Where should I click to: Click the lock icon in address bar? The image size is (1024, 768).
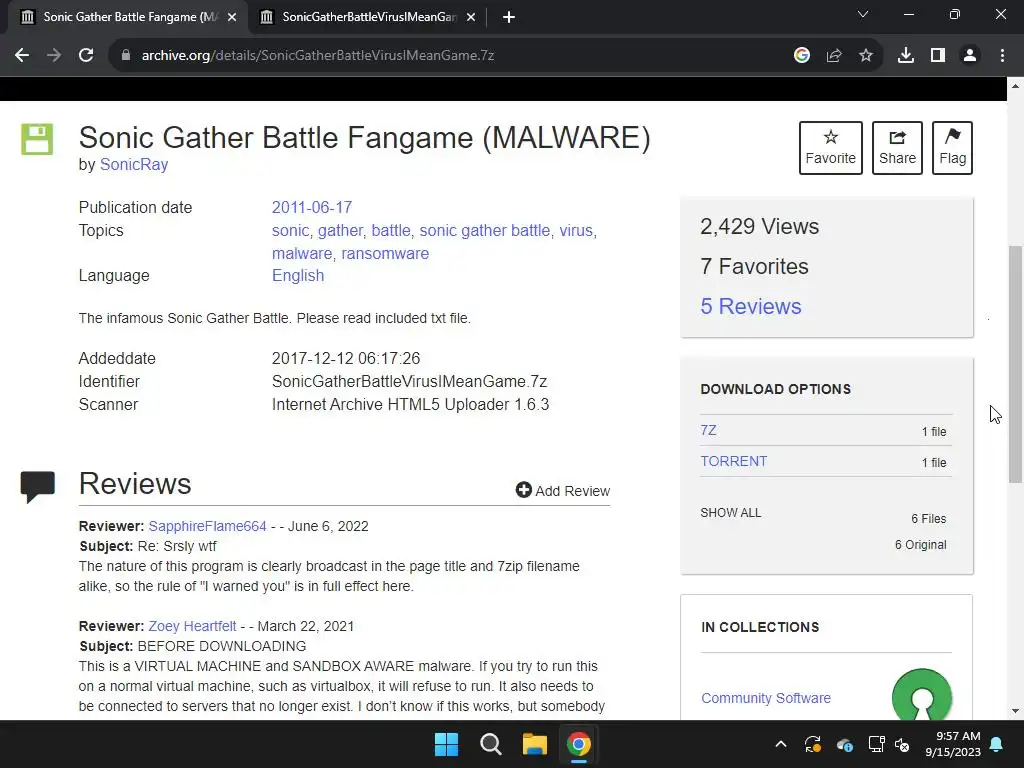point(126,56)
